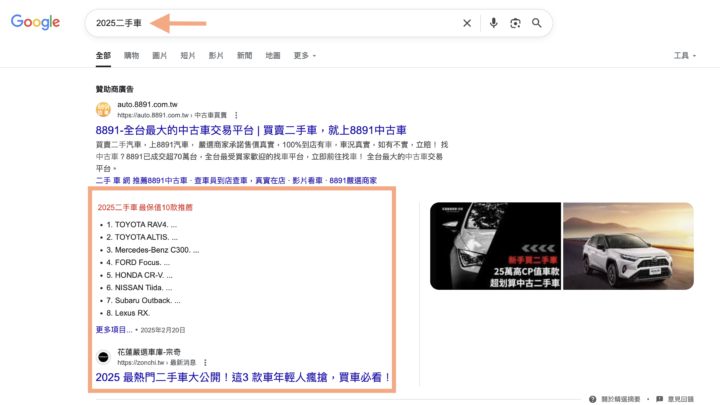This screenshot has height=405, width=720.
Task: Switch to the 購物 tab
Action: tap(132, 56)
